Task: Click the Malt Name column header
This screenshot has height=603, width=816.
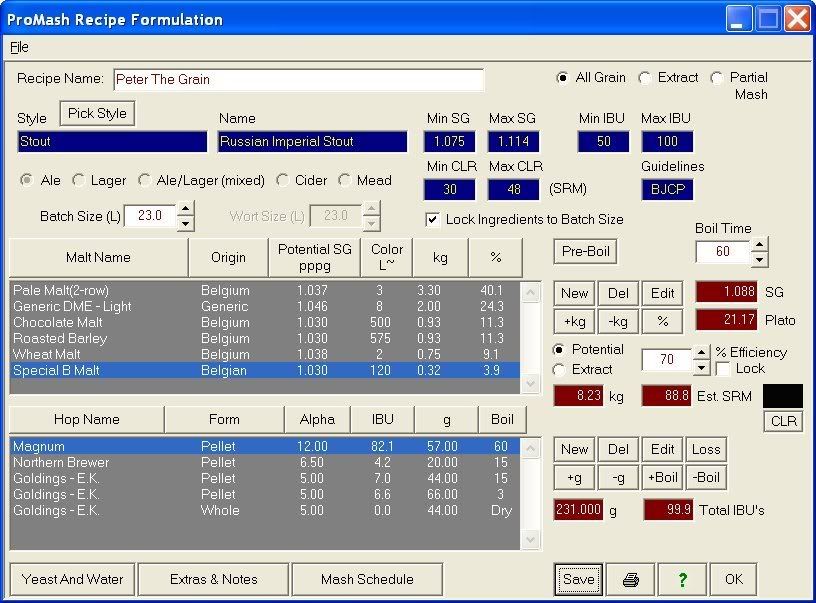Action: pyautogui.click(x=98, y=258)
